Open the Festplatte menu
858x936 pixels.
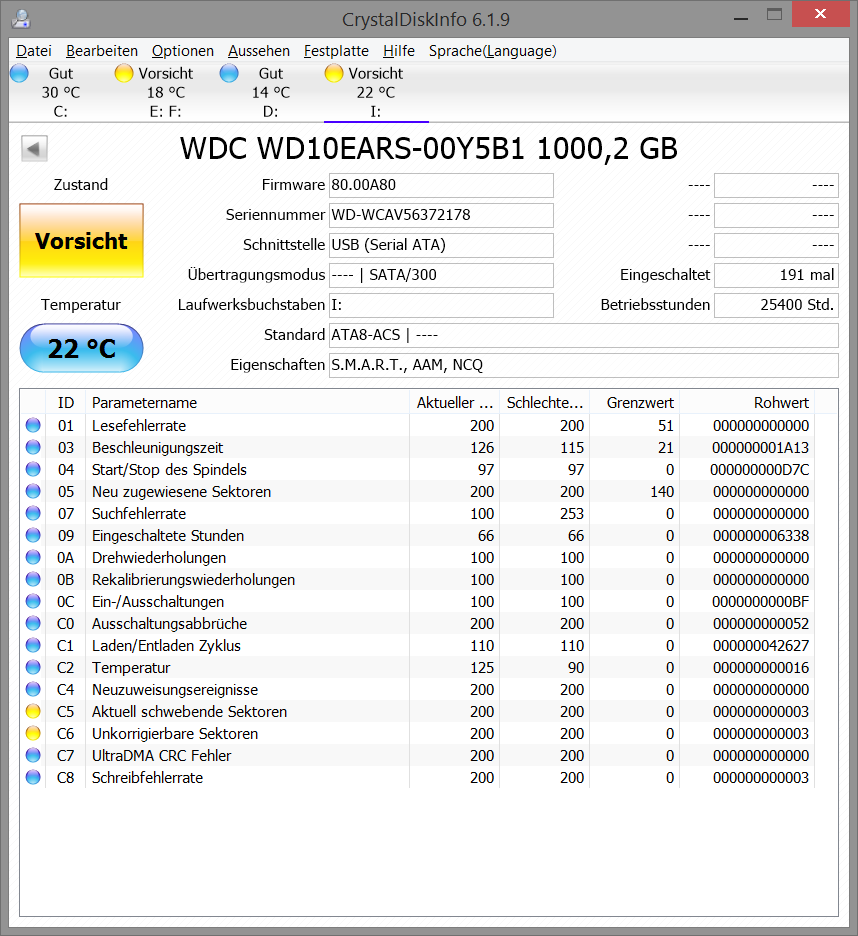tap(336, 51)
